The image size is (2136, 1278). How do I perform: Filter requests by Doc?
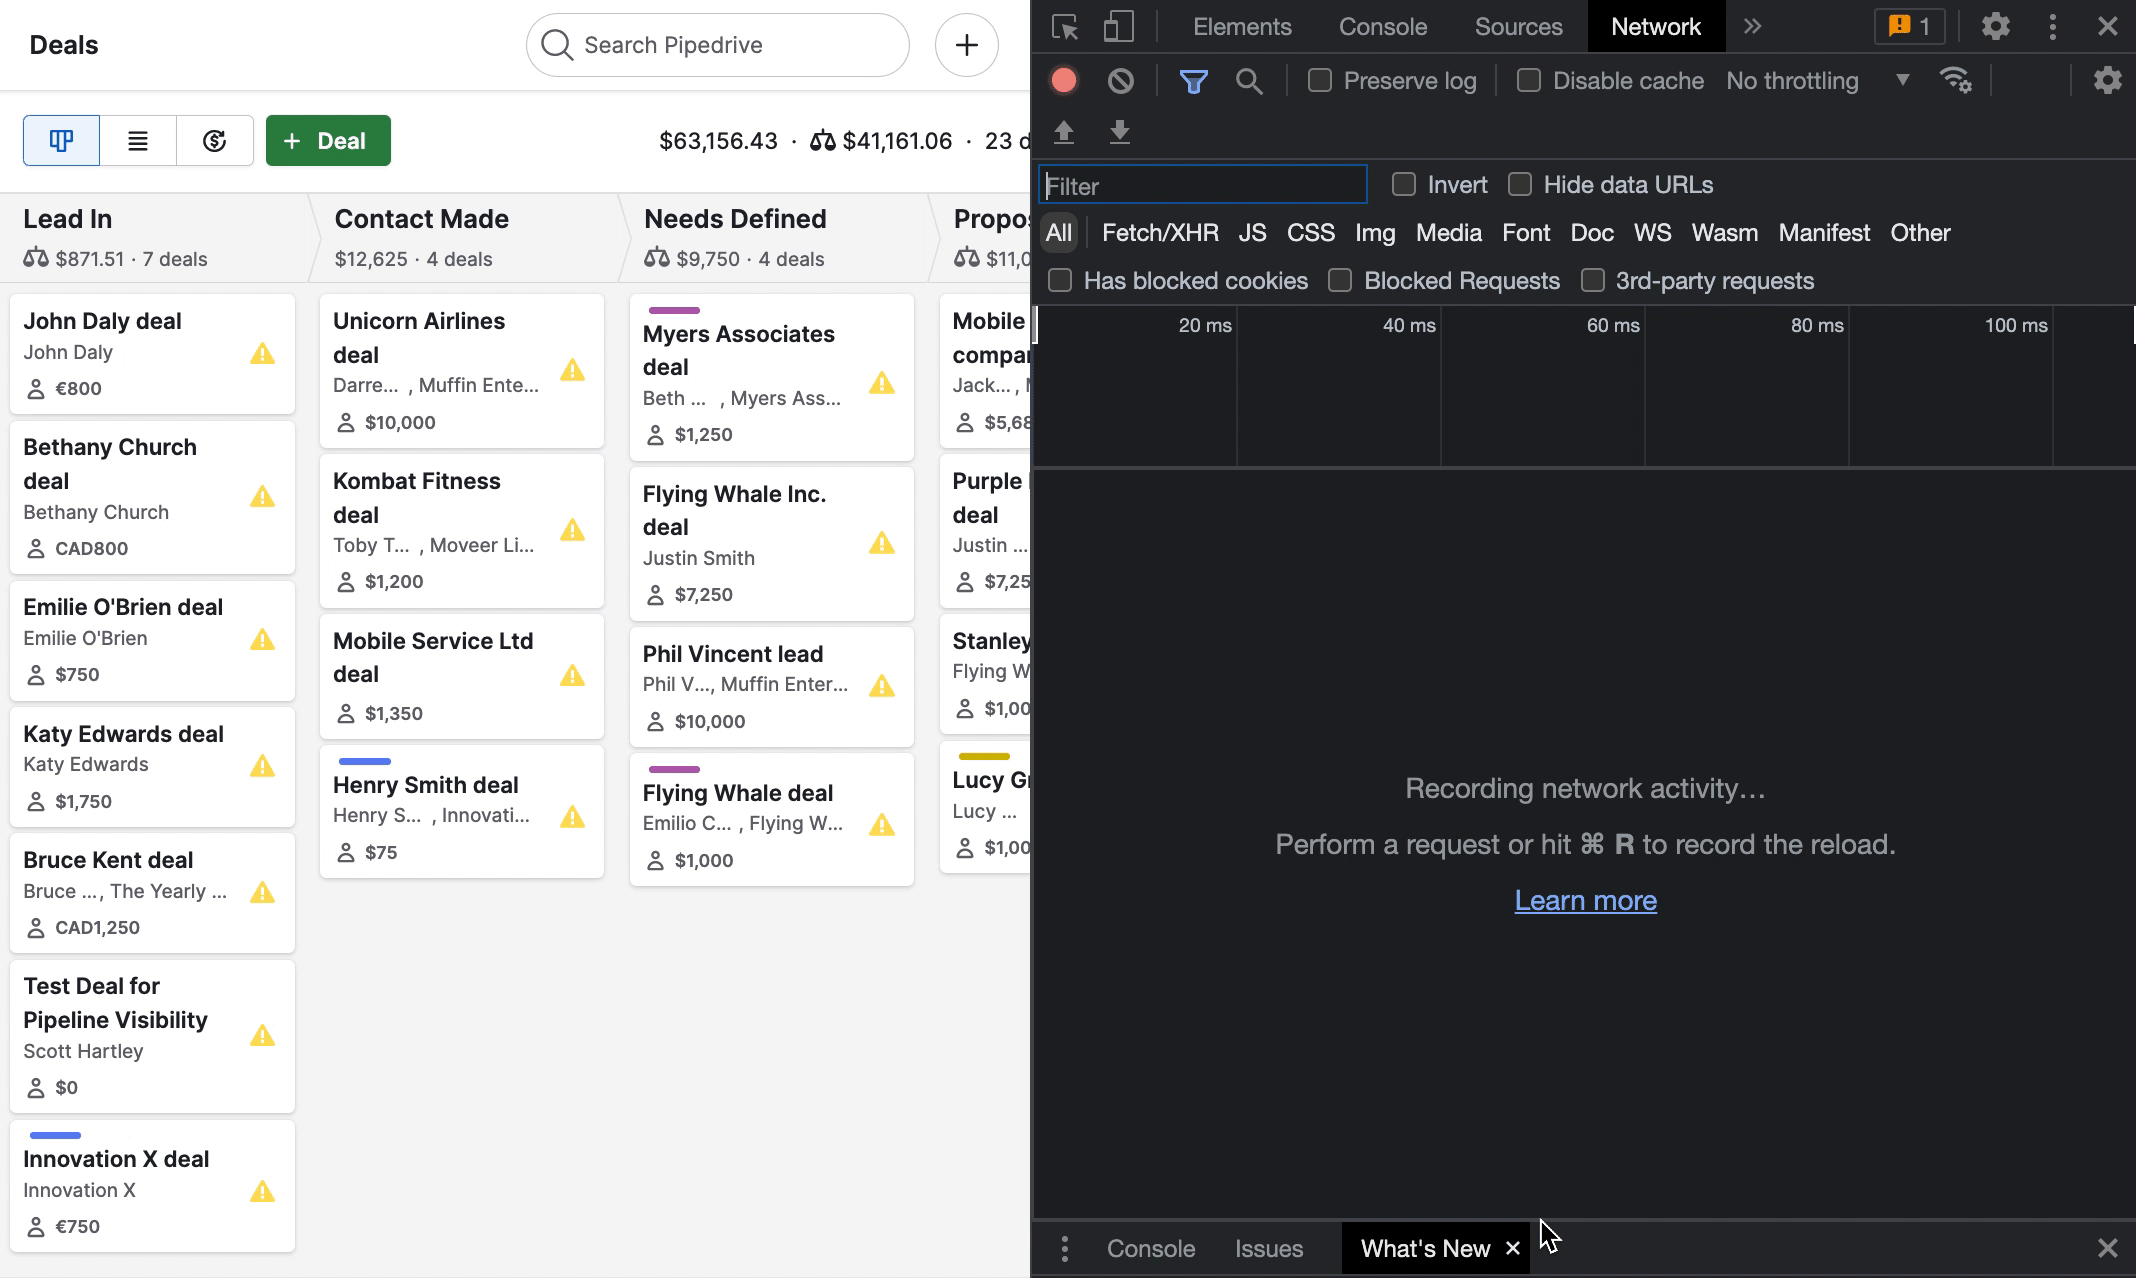point(1592,233)
